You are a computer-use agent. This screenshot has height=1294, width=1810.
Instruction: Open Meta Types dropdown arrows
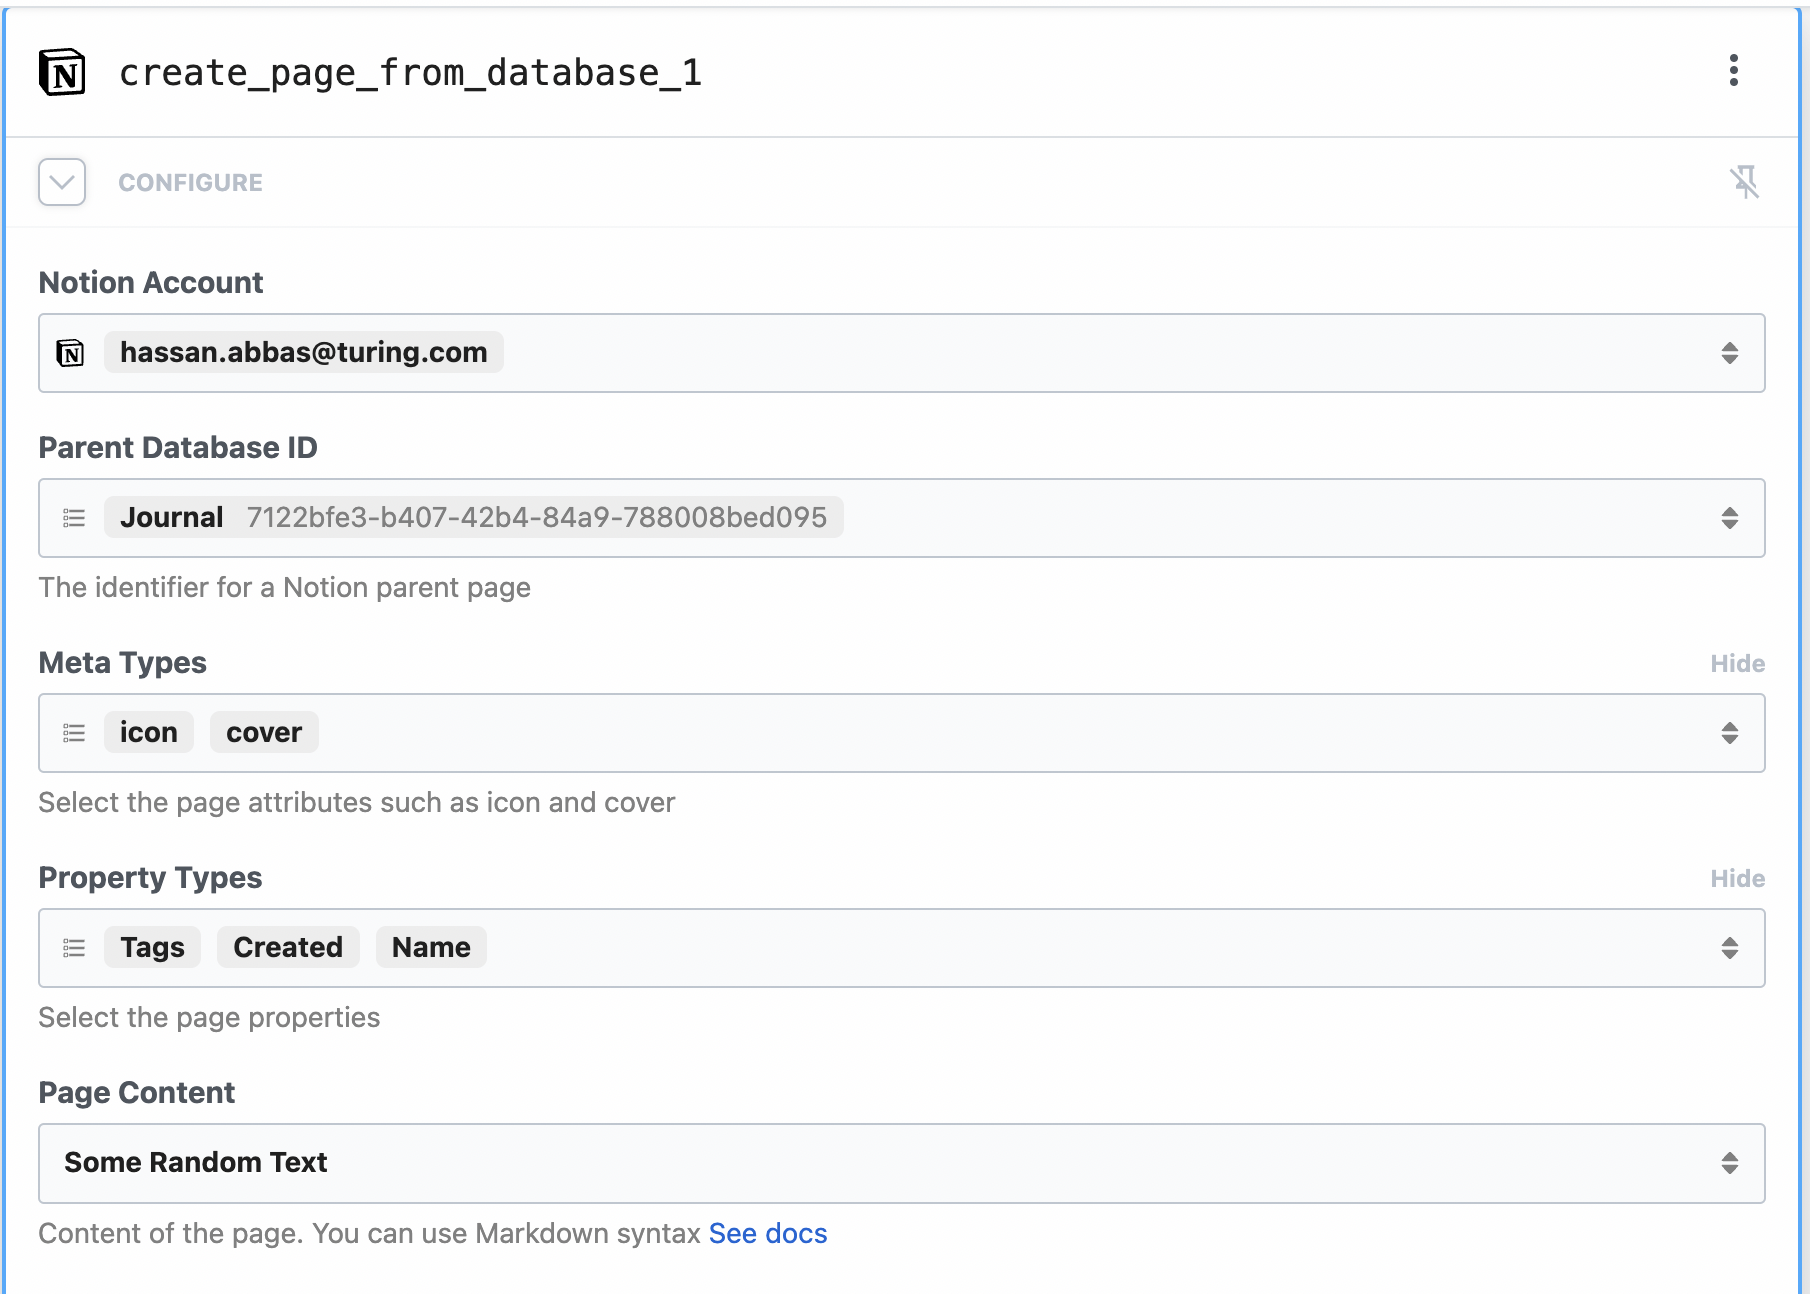click(1729, 733)
